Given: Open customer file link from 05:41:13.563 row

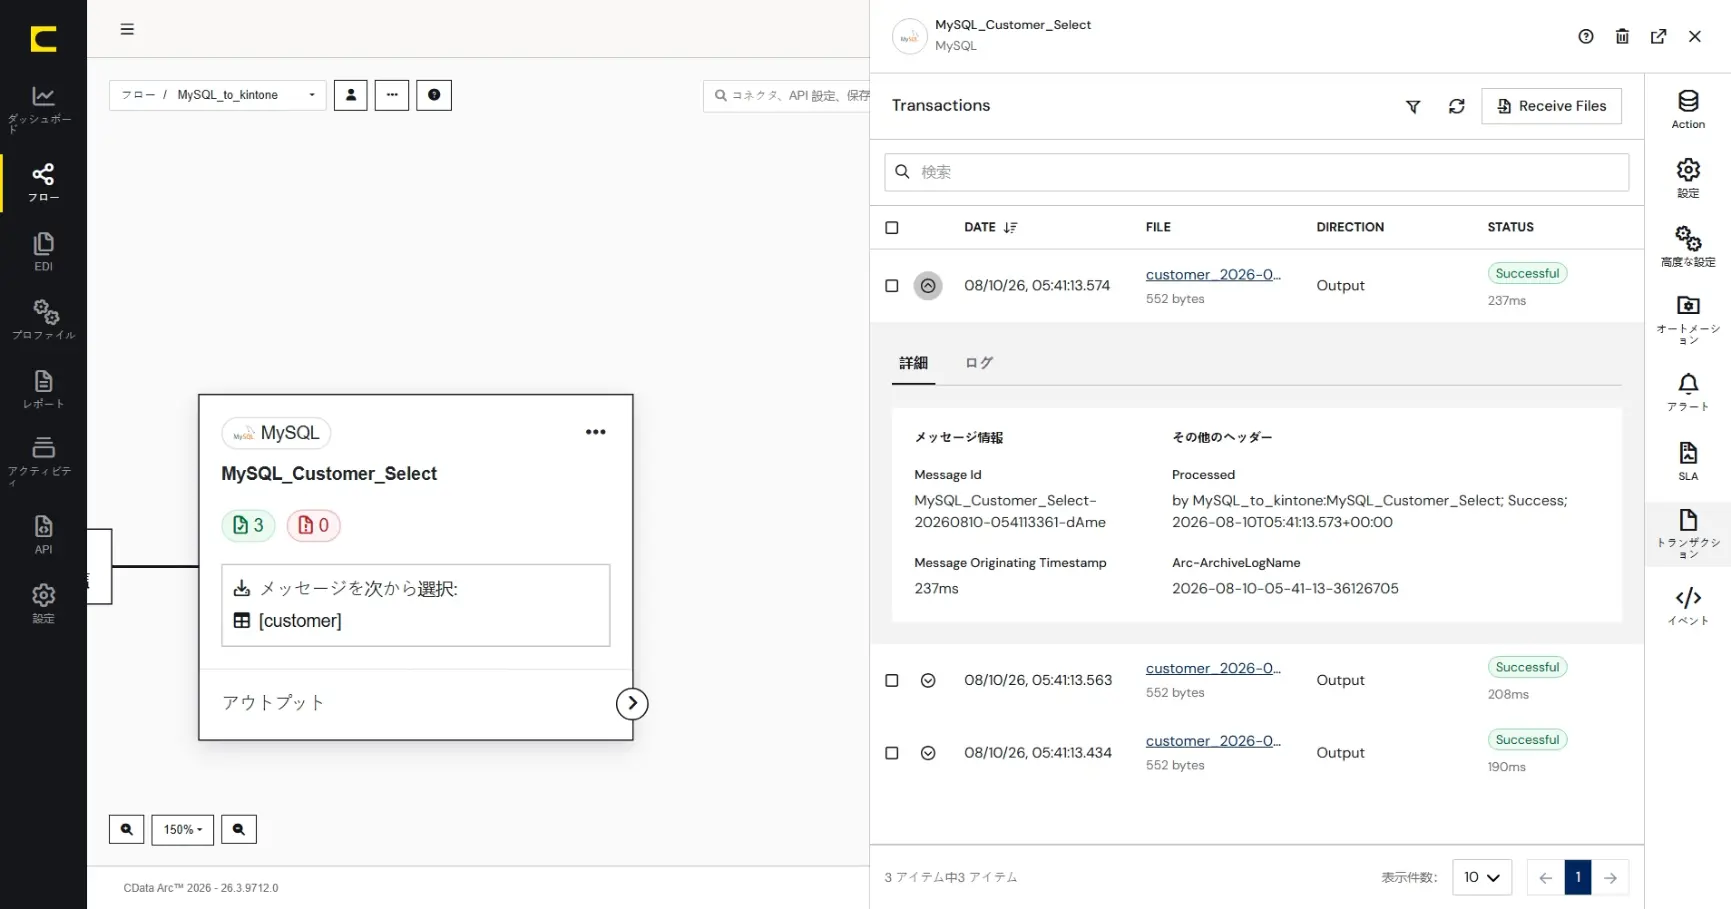Looking at the screenshot, I should (x=1213, y=668).
